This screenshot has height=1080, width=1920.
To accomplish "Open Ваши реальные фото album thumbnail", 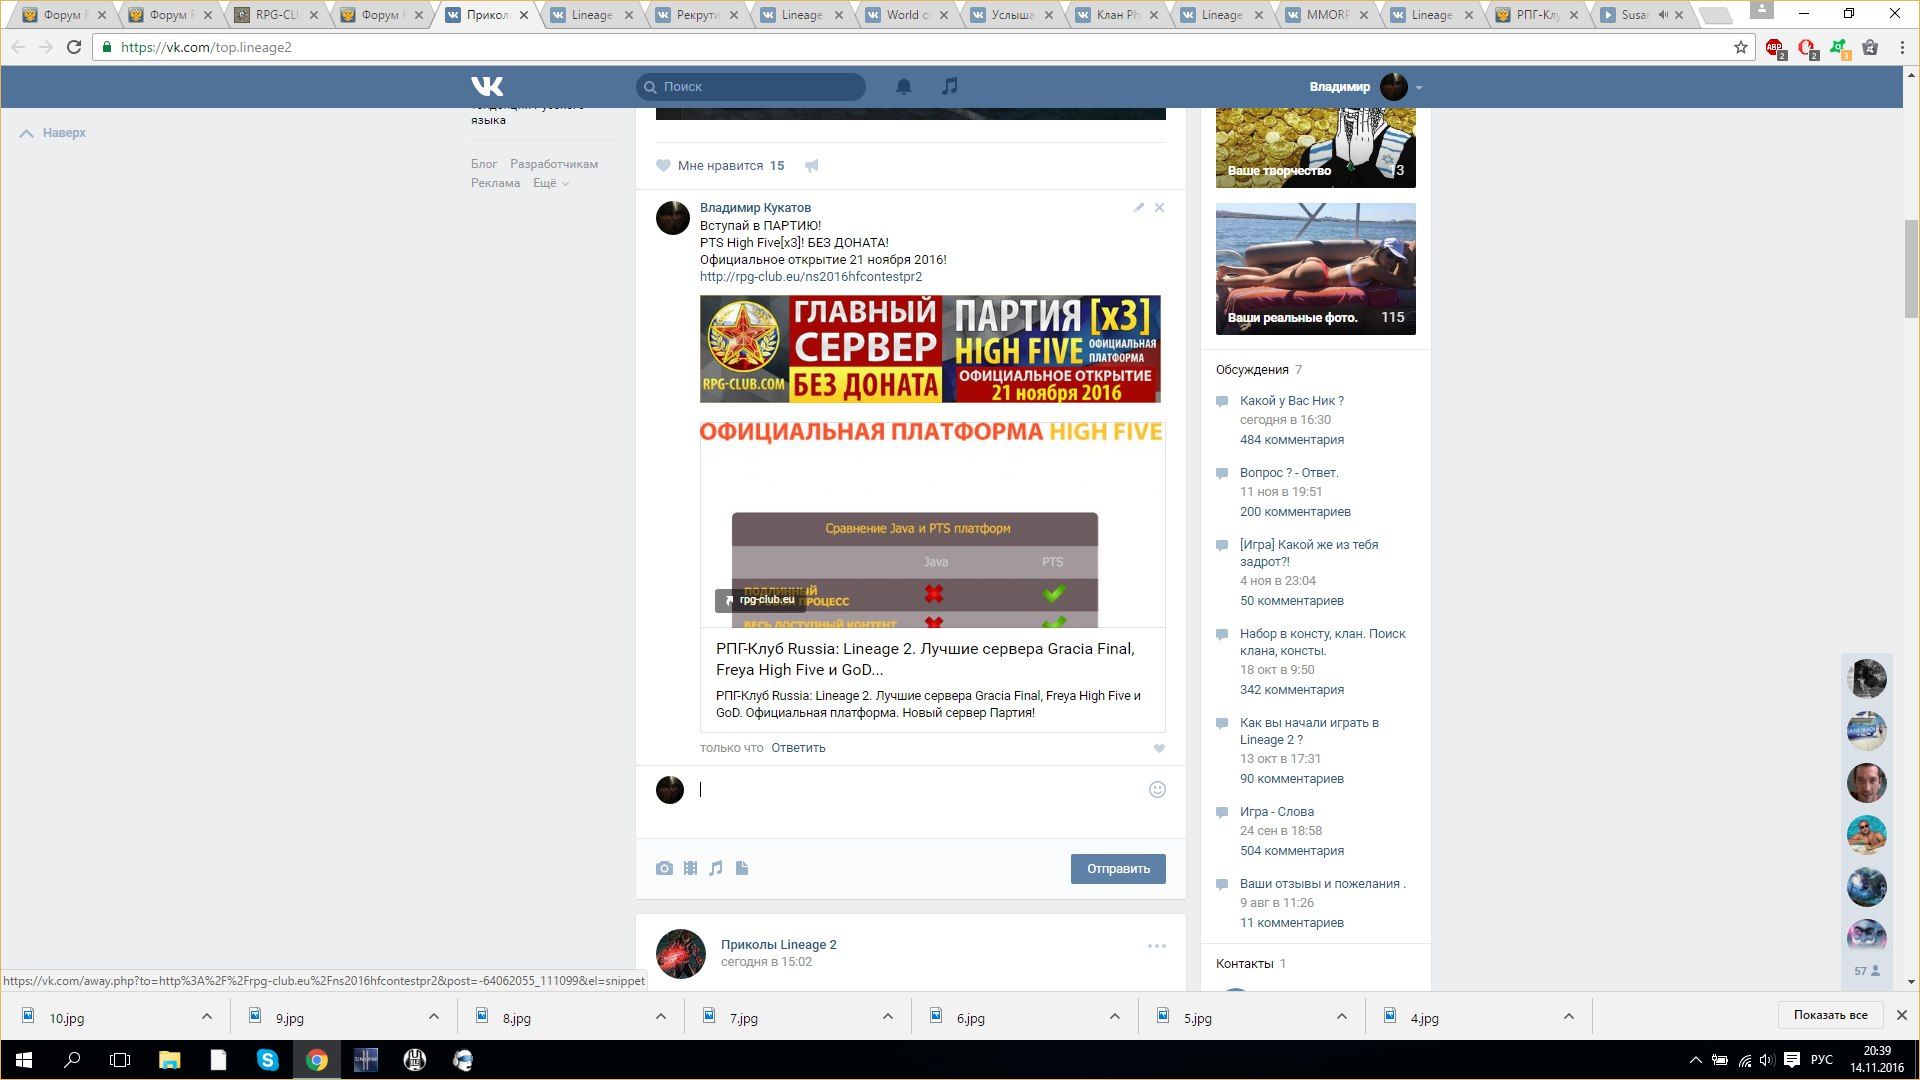I will (x=1315, y=269).
